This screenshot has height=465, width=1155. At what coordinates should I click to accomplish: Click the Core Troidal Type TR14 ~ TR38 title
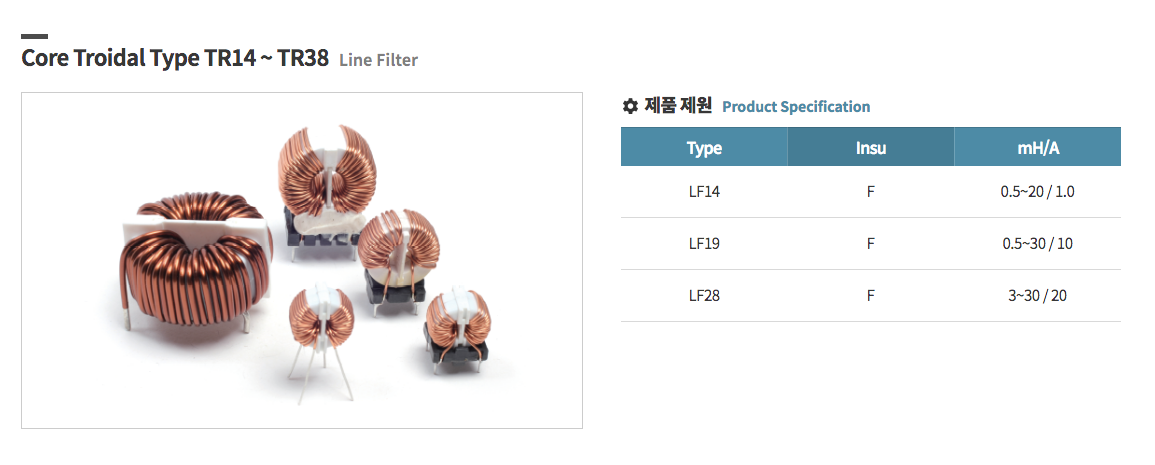pos(175,58)
